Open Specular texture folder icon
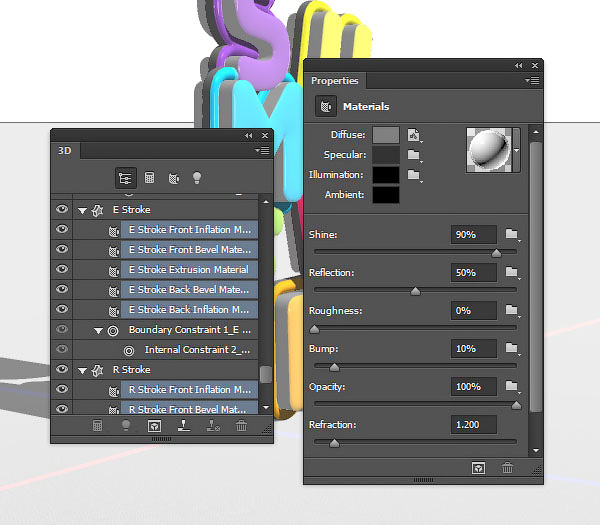This screenshot has width=600, height=525. point(414,155)
